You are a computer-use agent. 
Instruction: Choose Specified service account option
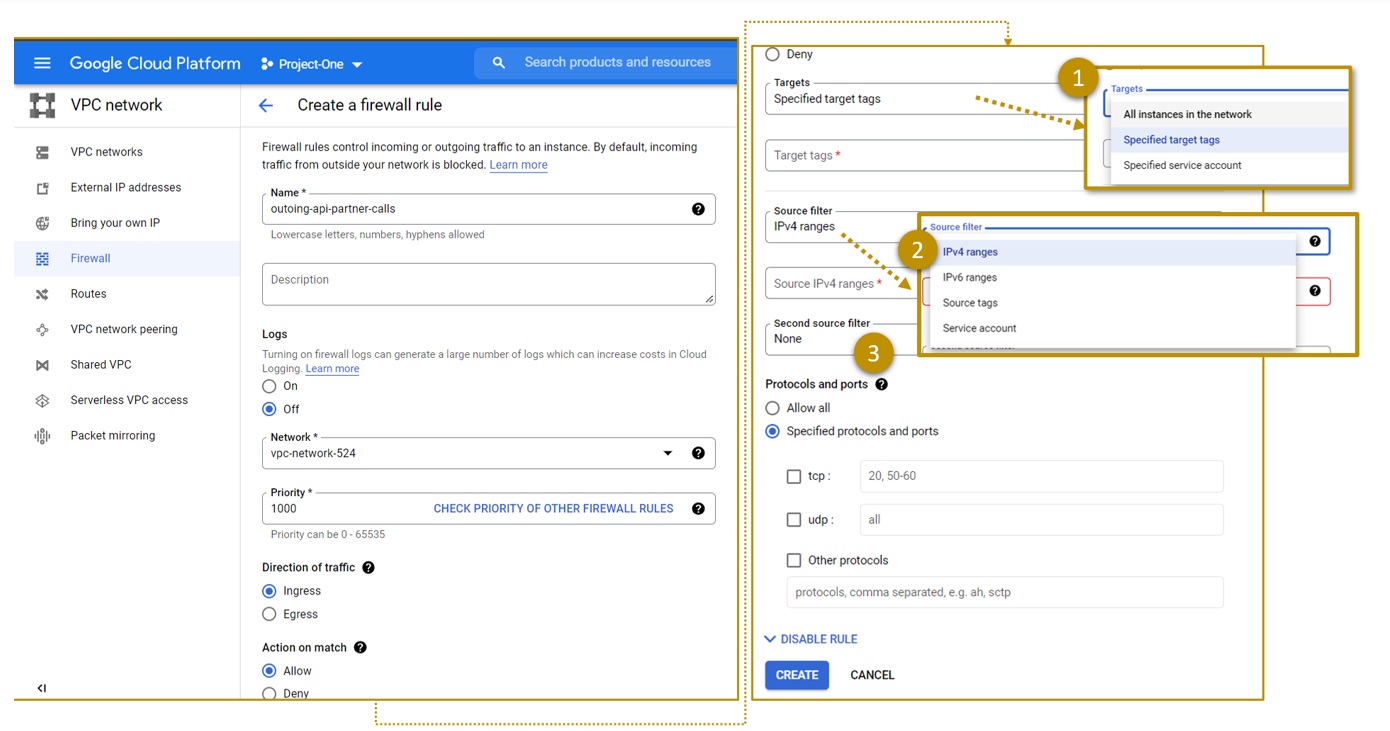pos(1230,165)
